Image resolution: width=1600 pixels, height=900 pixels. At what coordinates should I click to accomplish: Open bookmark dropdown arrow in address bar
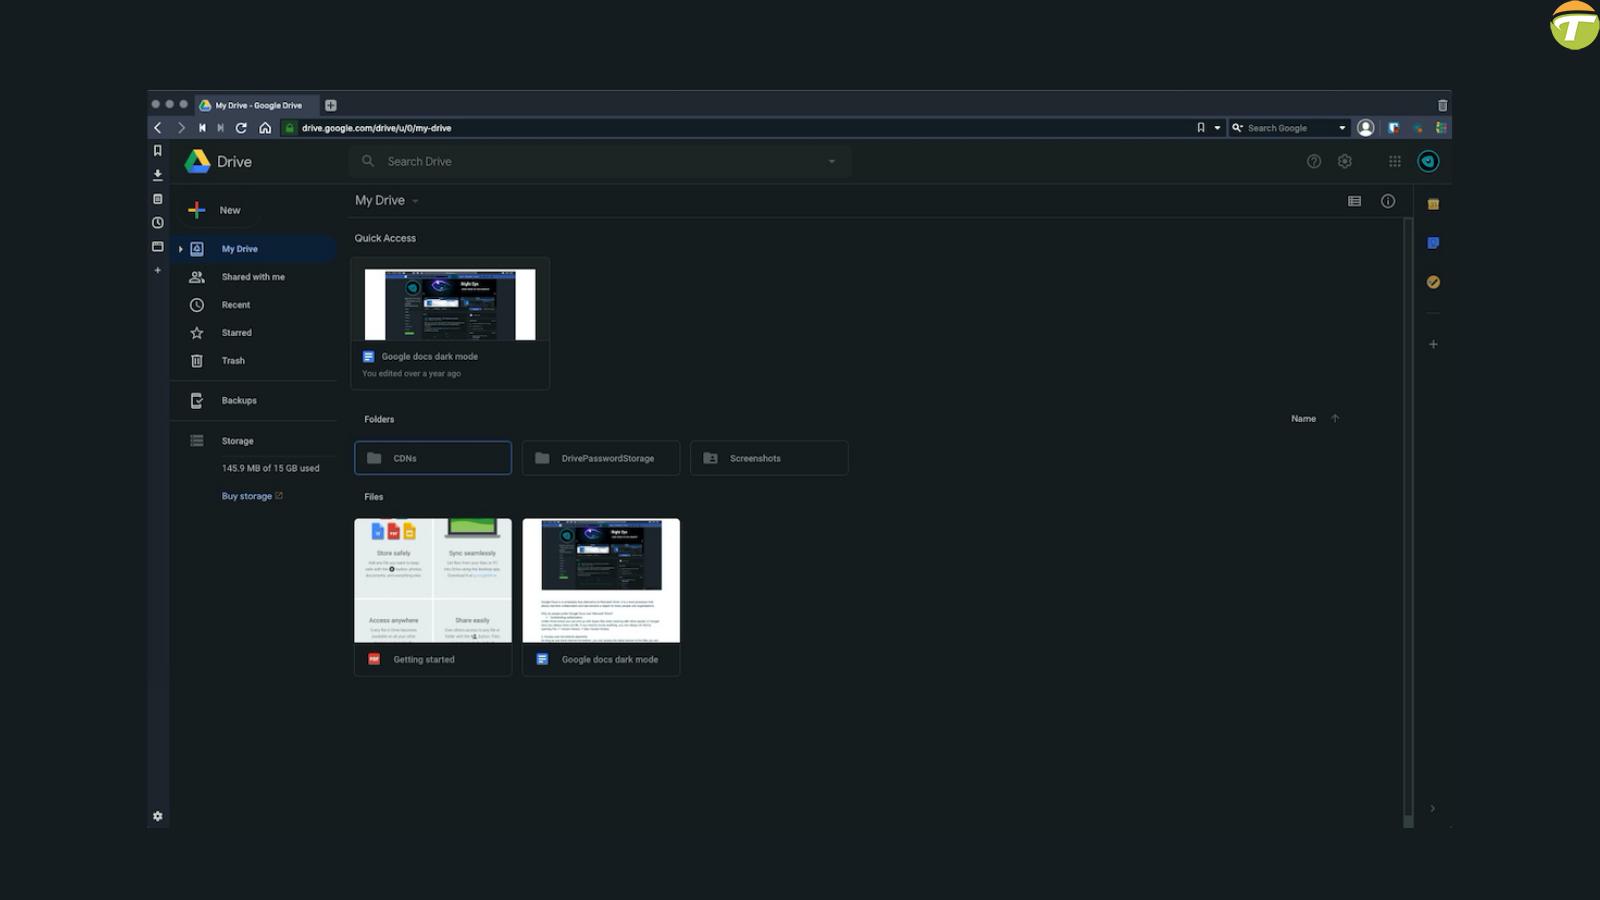pyautogui.click(x=1217, y=128)
